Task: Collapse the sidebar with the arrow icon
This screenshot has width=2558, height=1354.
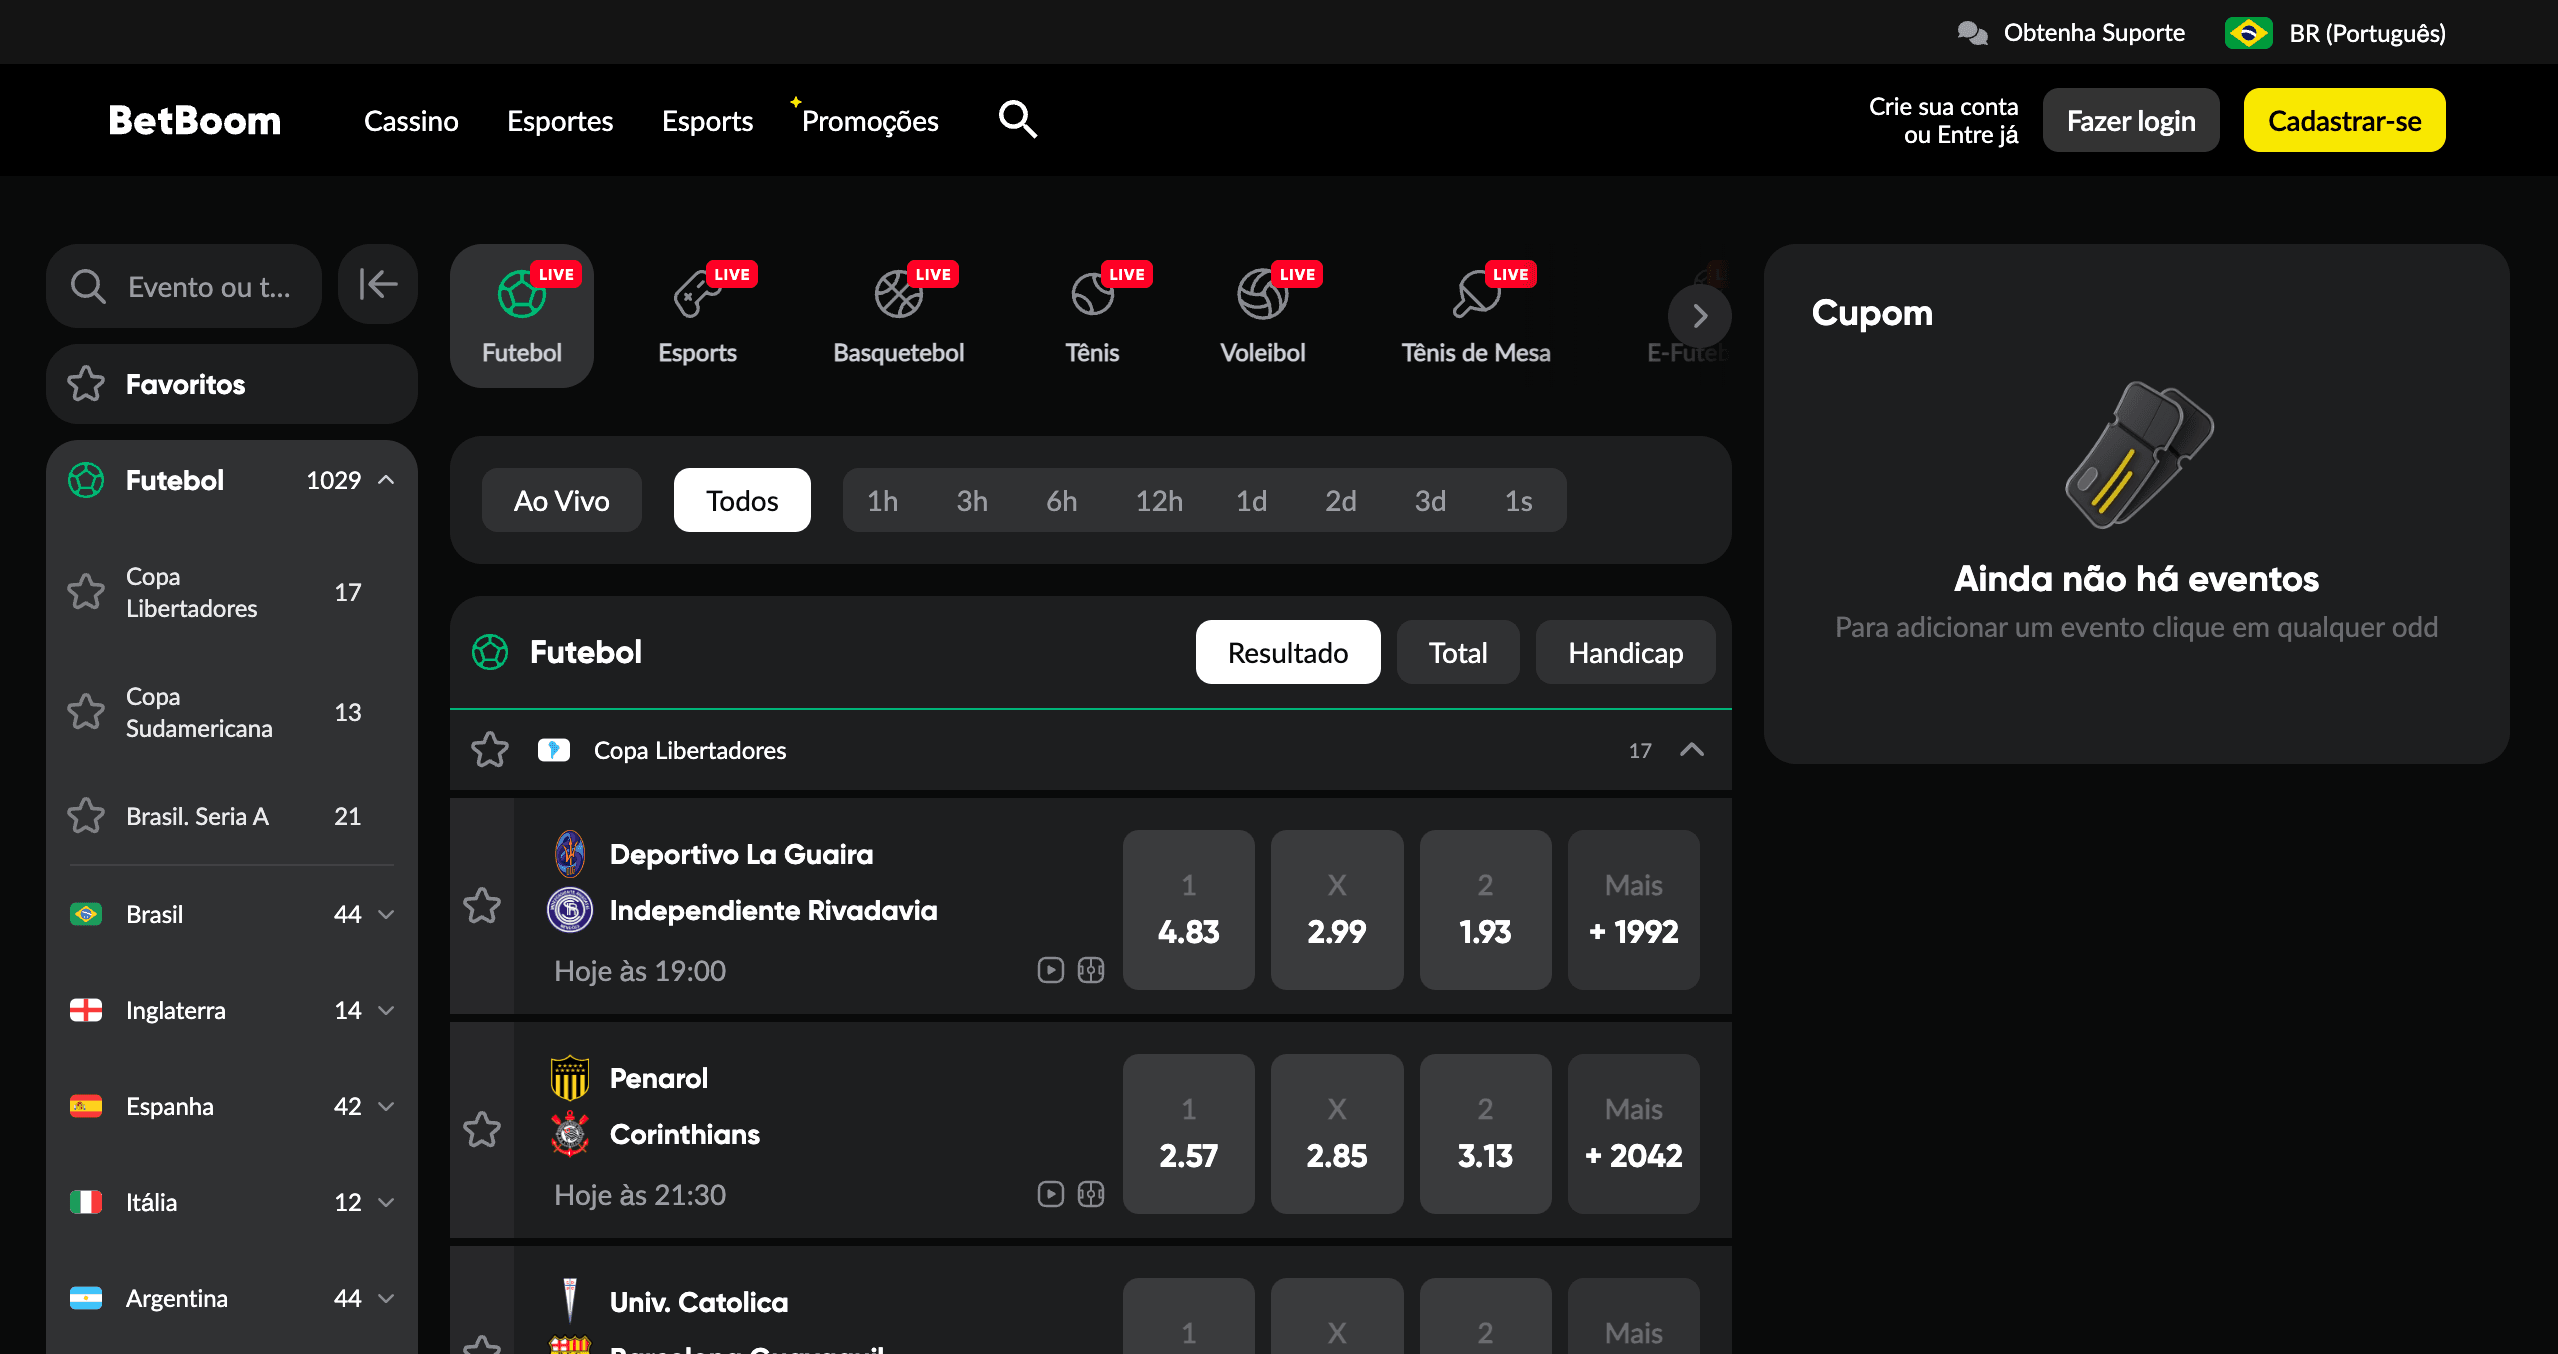Action: [378, 285]
